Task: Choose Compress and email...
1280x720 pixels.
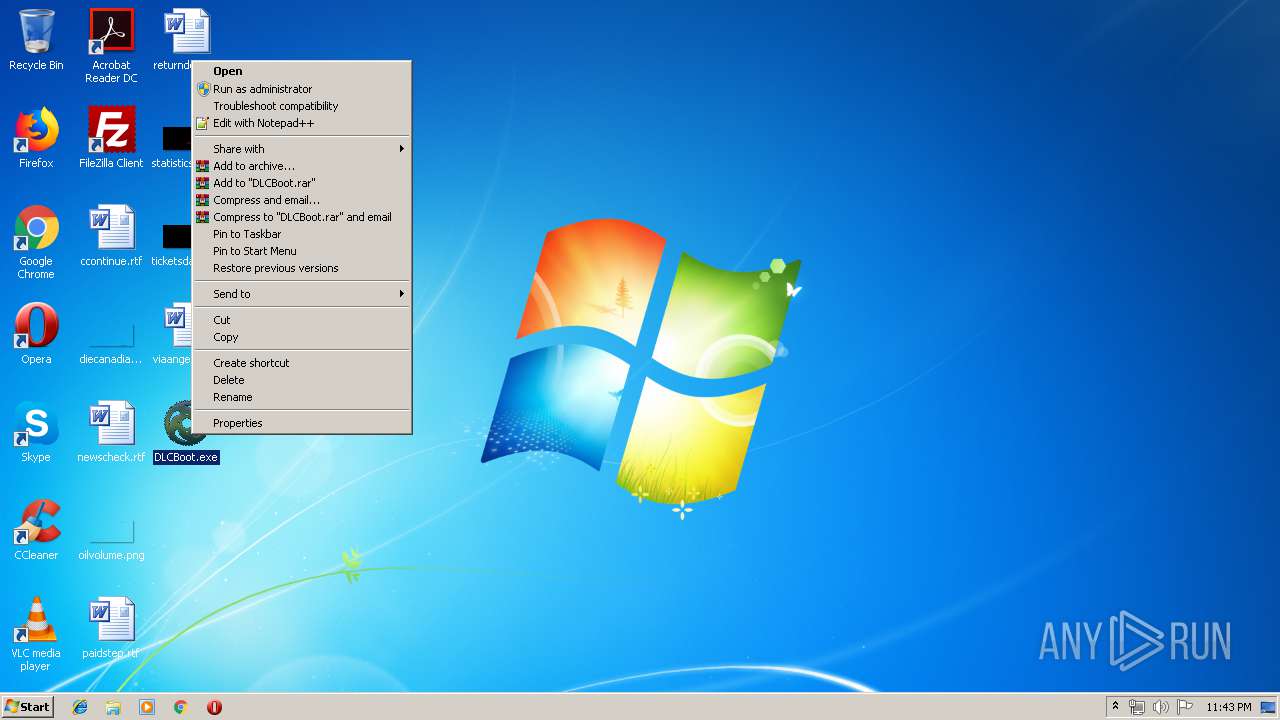Action: 302,200
